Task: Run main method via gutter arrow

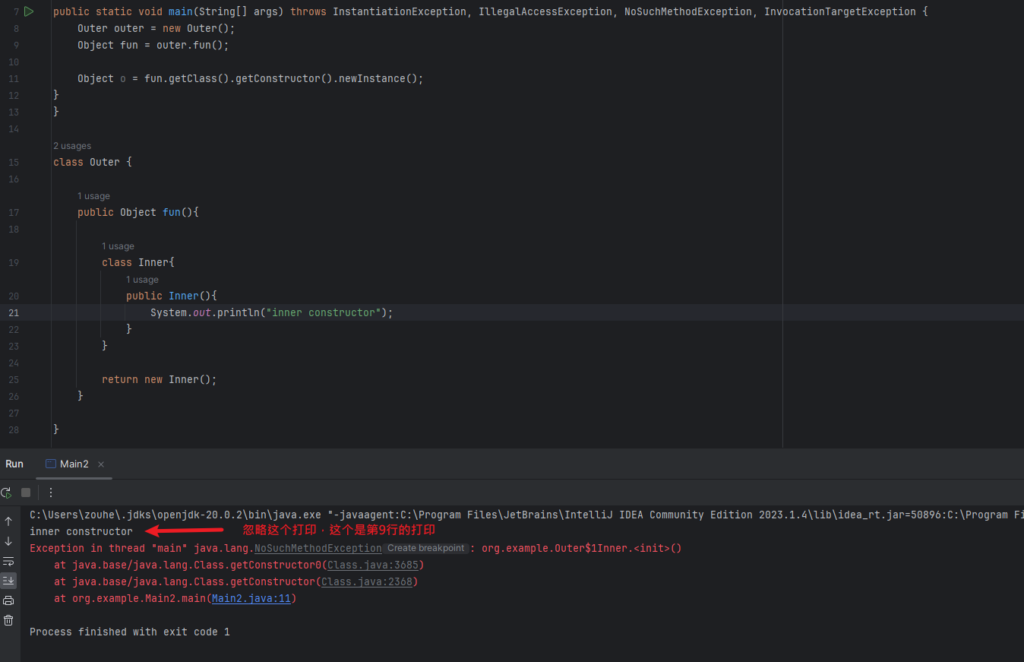Action: (29, 12)
